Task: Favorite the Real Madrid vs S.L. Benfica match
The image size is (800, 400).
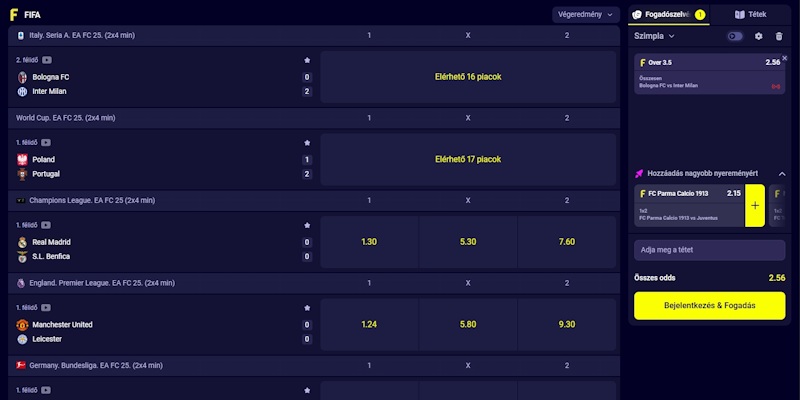Action: pyautogui.click(x=307, y=226)
